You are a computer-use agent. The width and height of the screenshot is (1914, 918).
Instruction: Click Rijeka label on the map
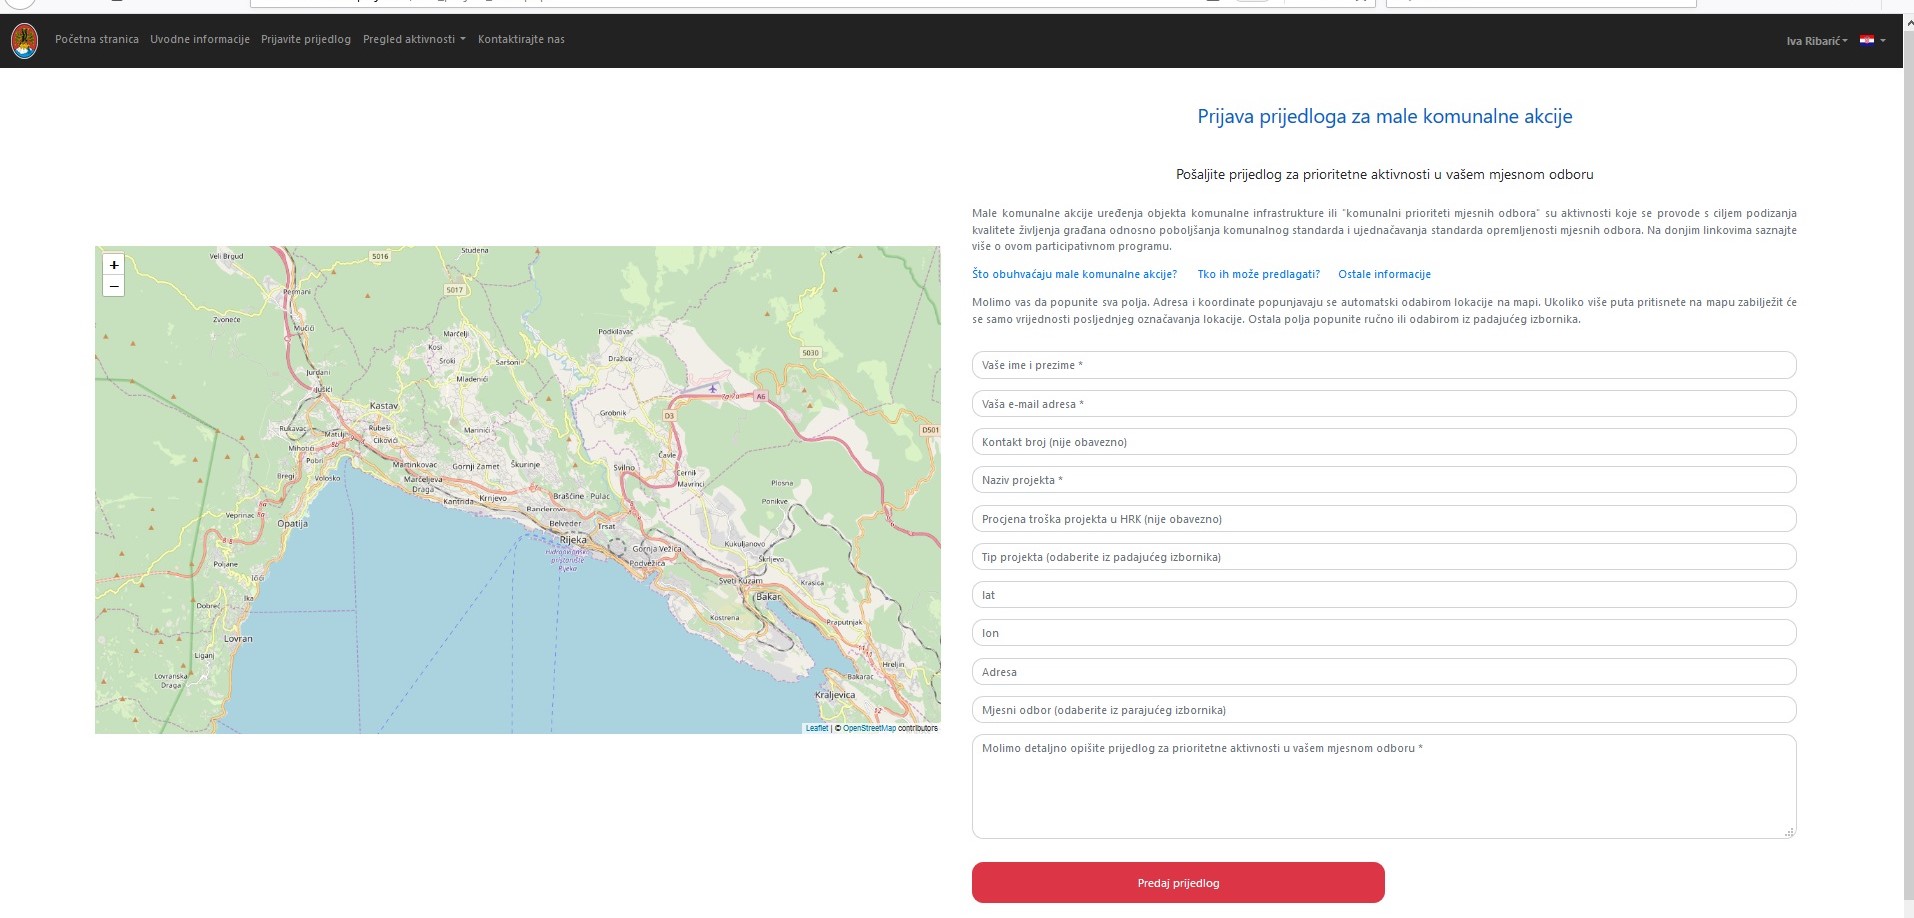coord(573,540)
